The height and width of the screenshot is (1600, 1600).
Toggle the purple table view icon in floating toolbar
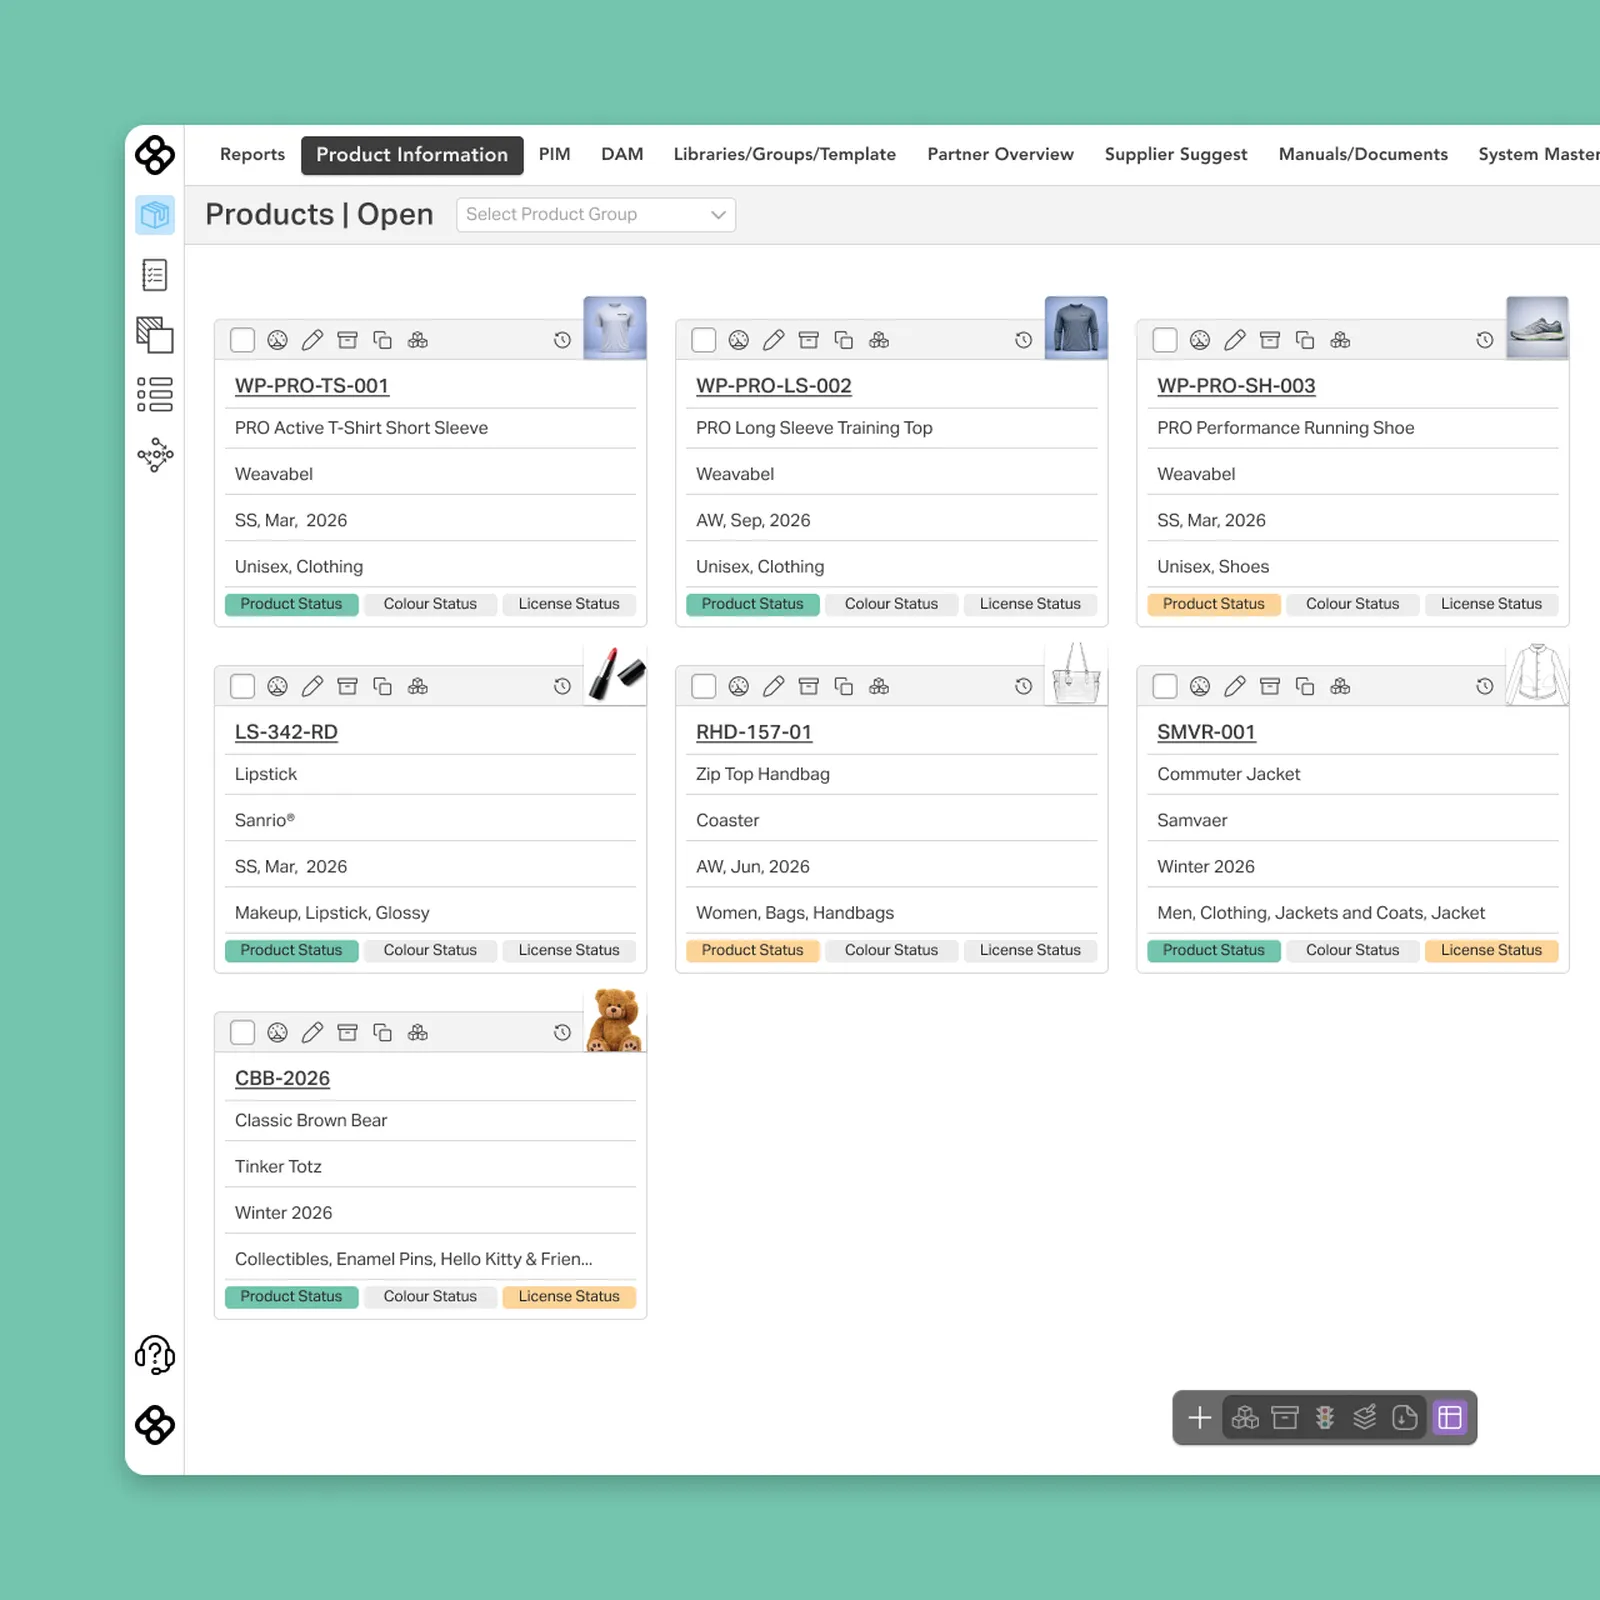[1450, 1417]
